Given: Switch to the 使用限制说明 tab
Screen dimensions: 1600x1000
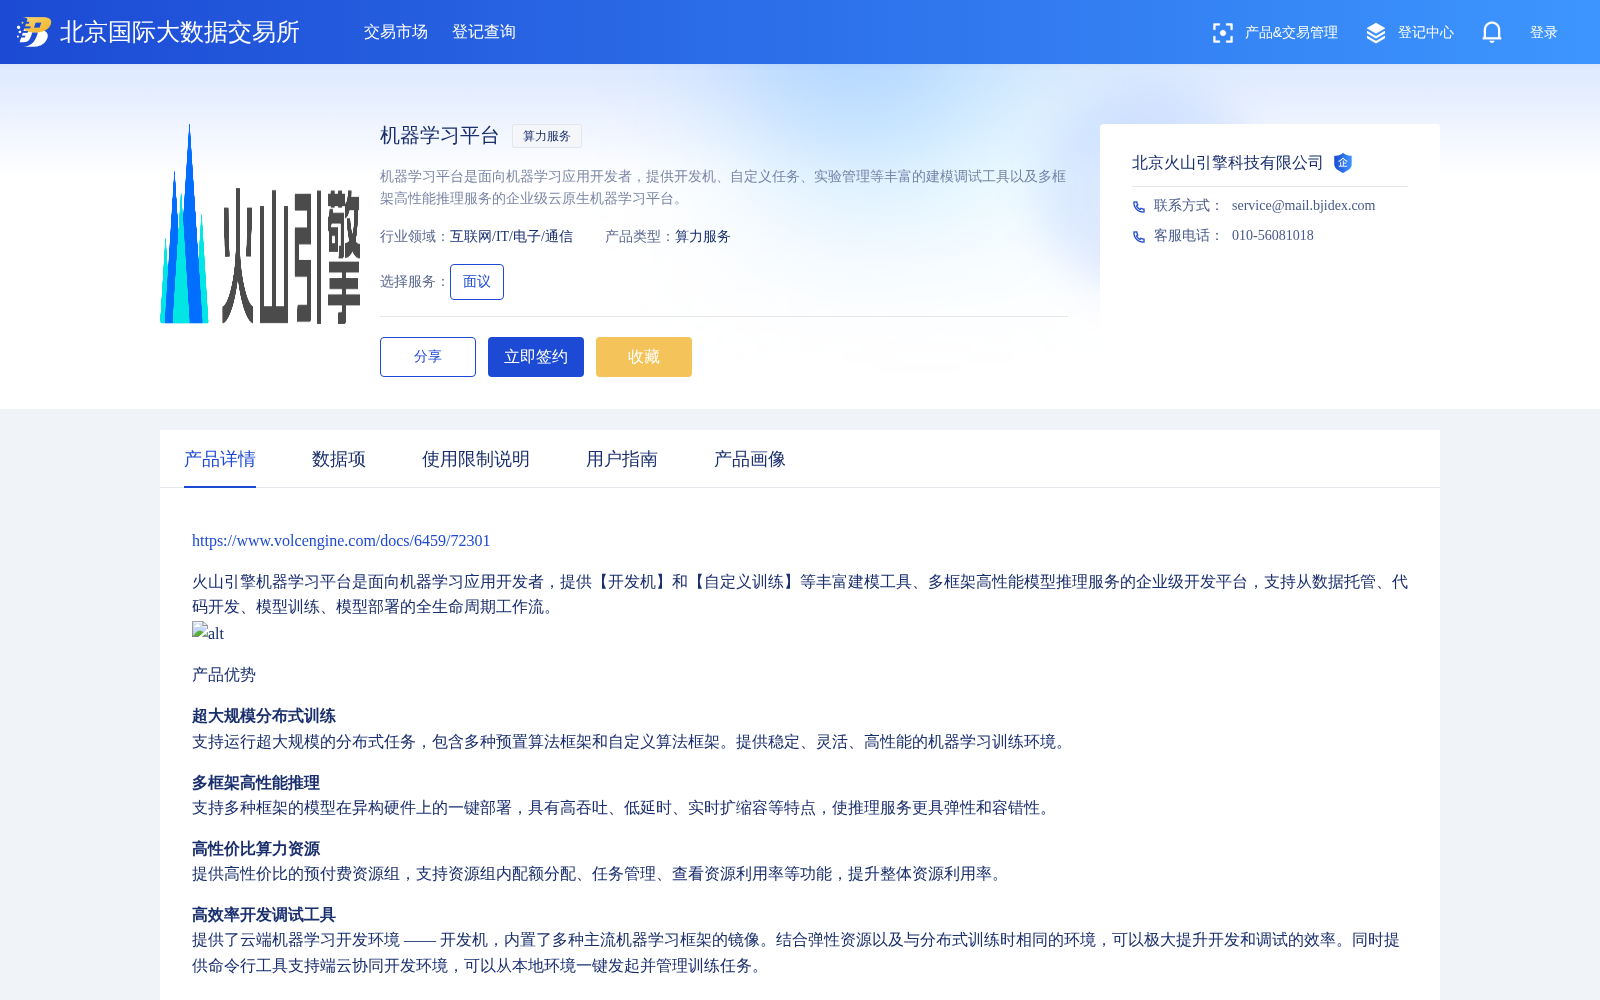Looking at the screenshot, I should click(476, 459).
